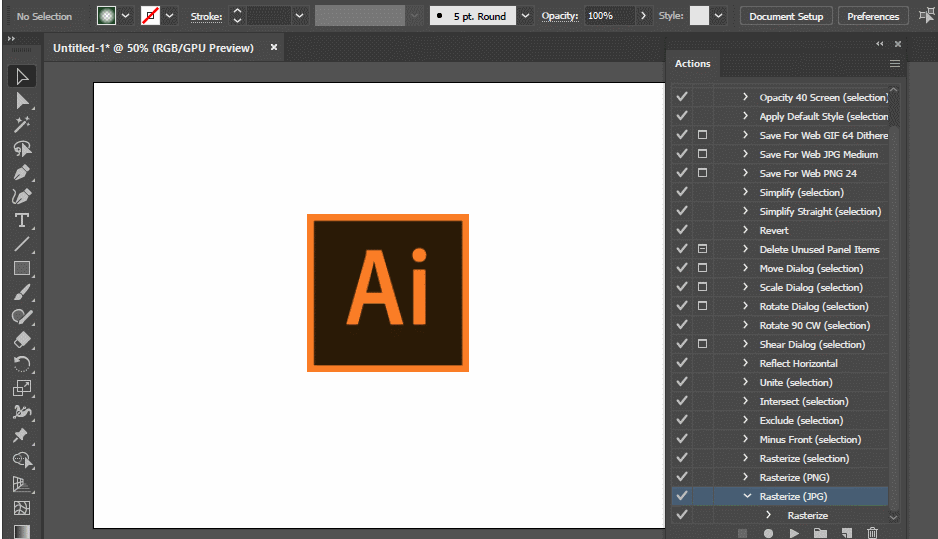Click the Stroke label link
The width and height of the screenshot is (938, 539).
206,17
